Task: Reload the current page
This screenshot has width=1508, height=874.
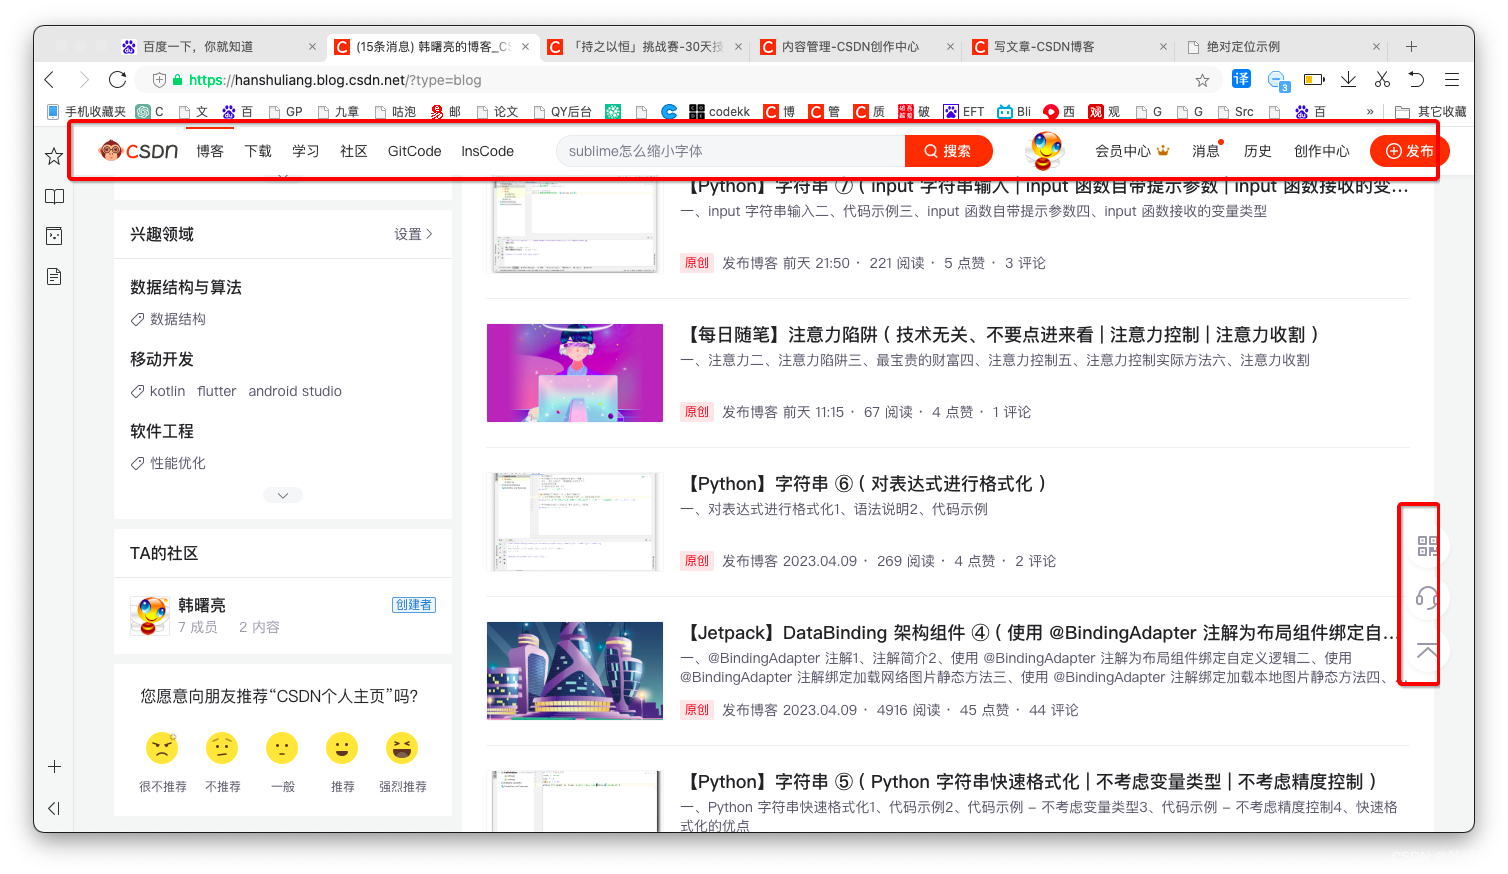Action: 117,80
